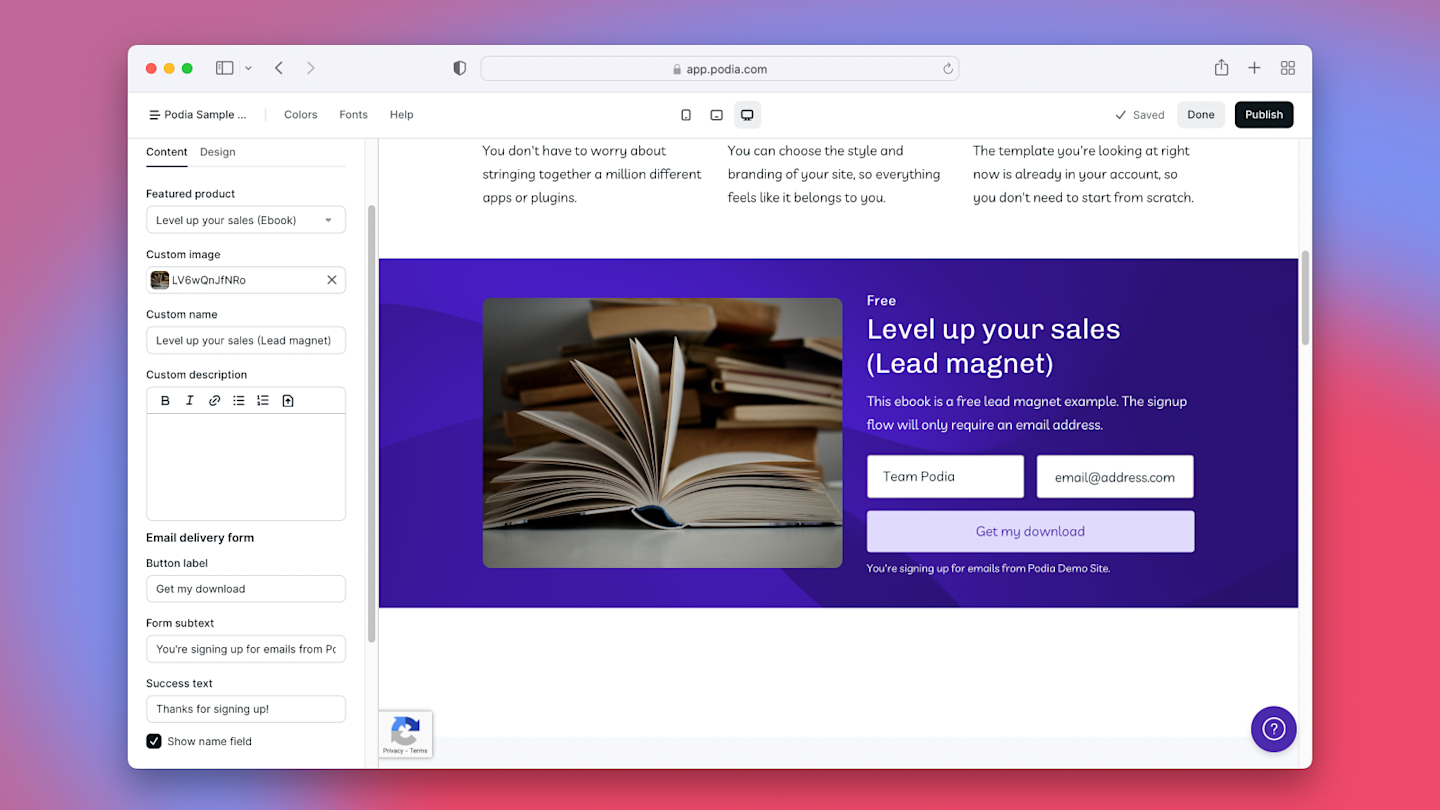This screenshot has width=1440, height=810.
Task: Toggle the Safari sidebar icon
Action: [x=225, y=68]
